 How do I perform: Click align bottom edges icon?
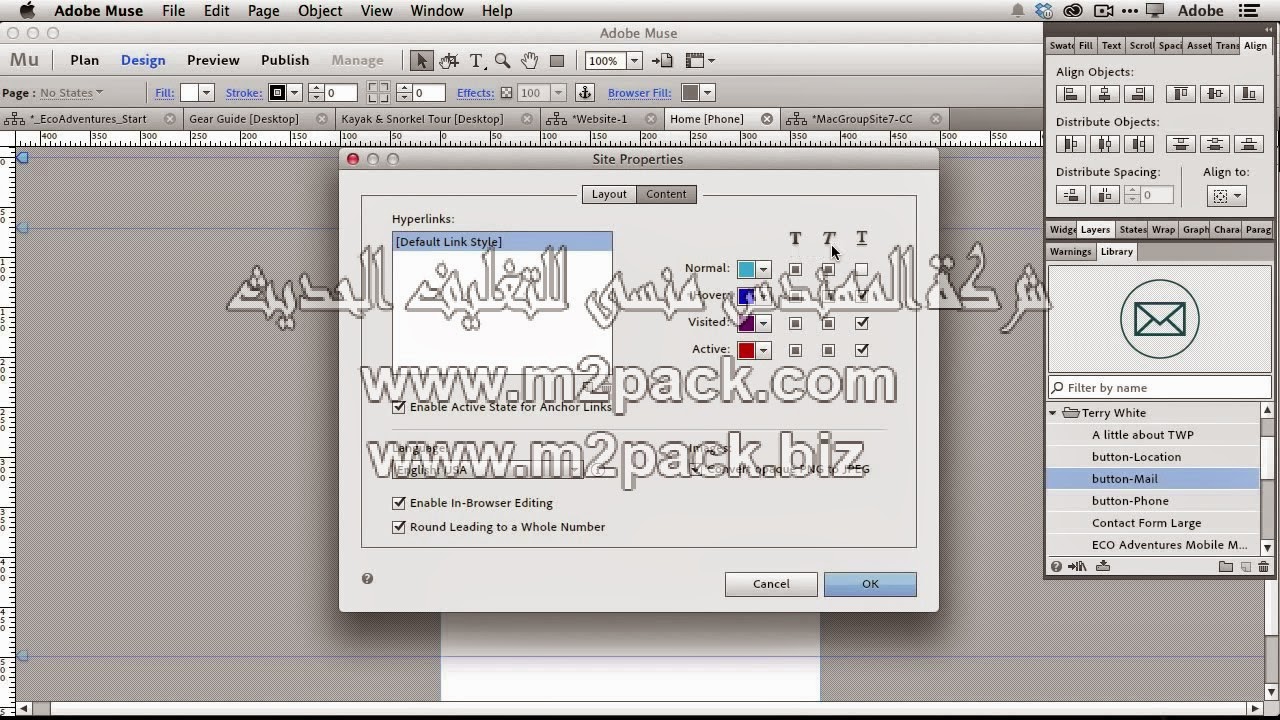click(x=1248, y=94)
